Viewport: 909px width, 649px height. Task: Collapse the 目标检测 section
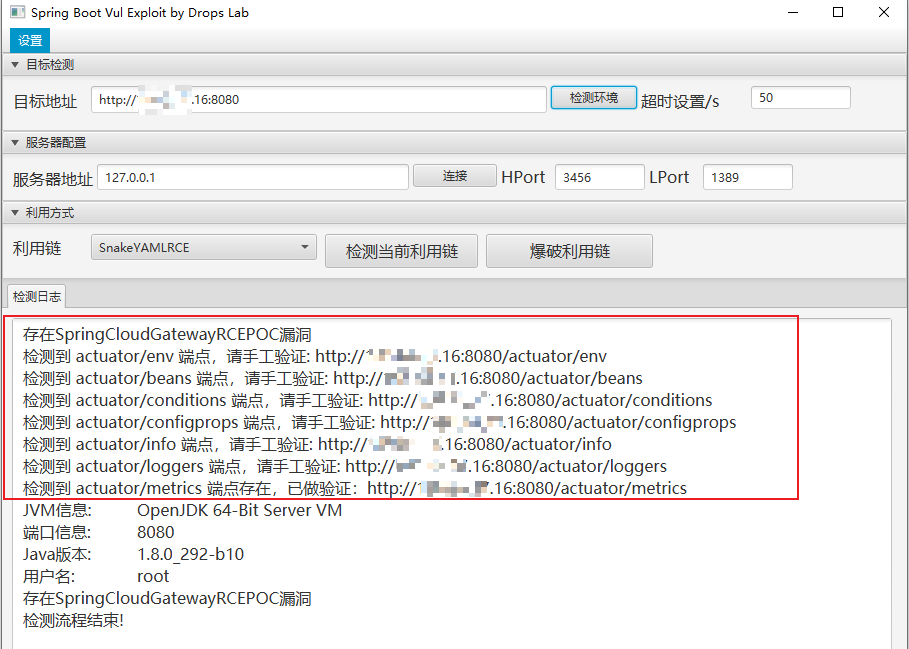(16, 65)
